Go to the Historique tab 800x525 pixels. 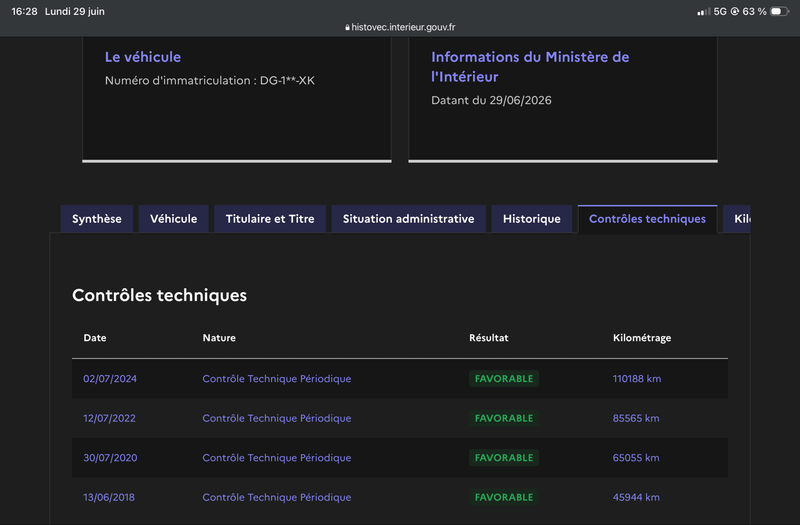[x=532, y=219]
